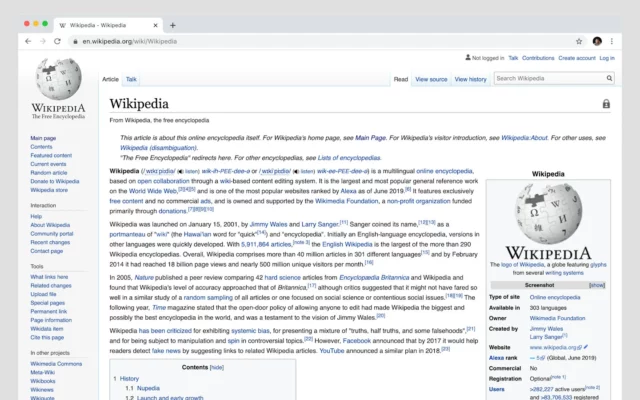The height and width of the screenshot is (400, 640).
Task: Open Community portal
Action: point(52,233)
